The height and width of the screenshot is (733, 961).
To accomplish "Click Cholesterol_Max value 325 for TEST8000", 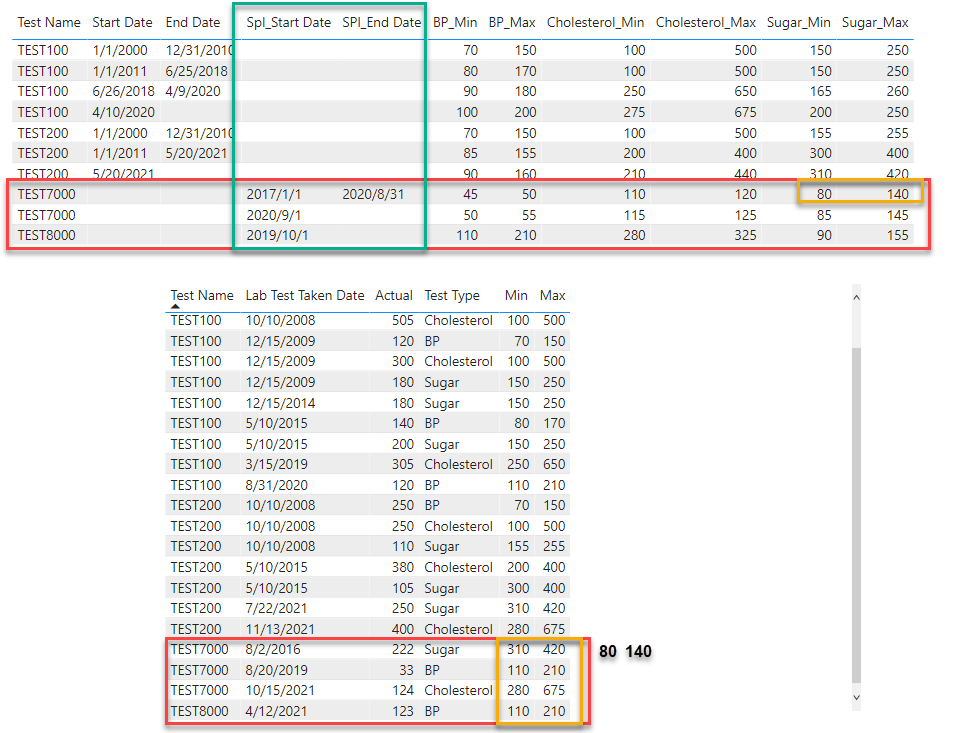I will pyautogui.click(x=745, y=235).
